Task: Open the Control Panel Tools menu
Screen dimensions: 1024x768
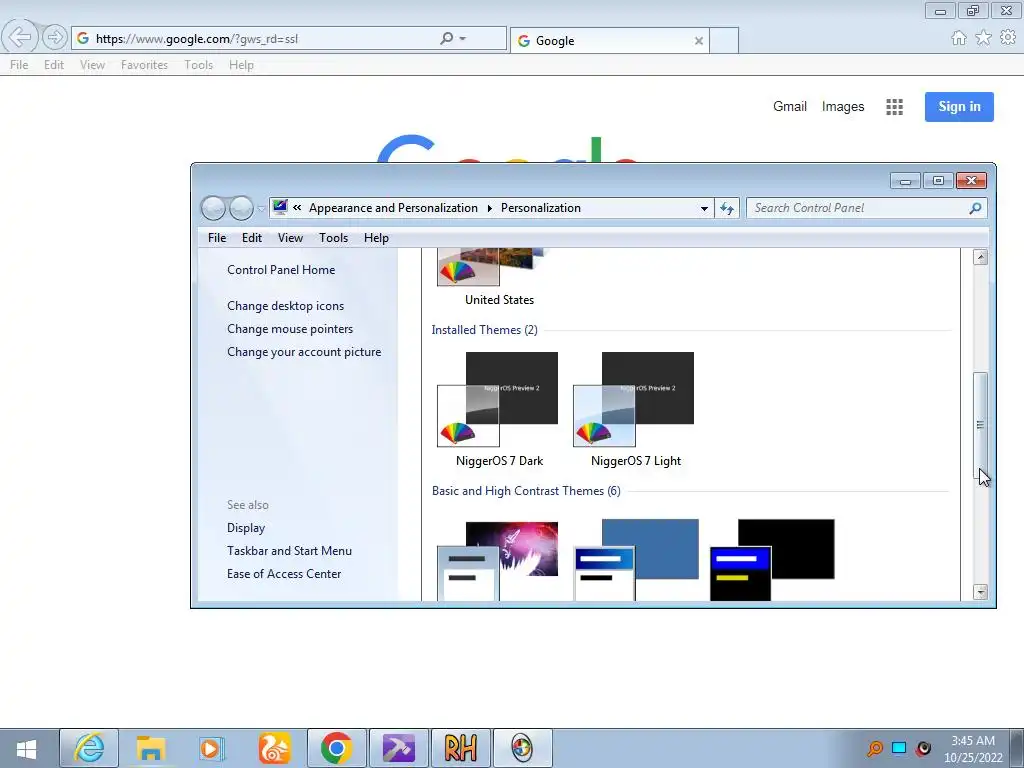Action: (333, 238)
